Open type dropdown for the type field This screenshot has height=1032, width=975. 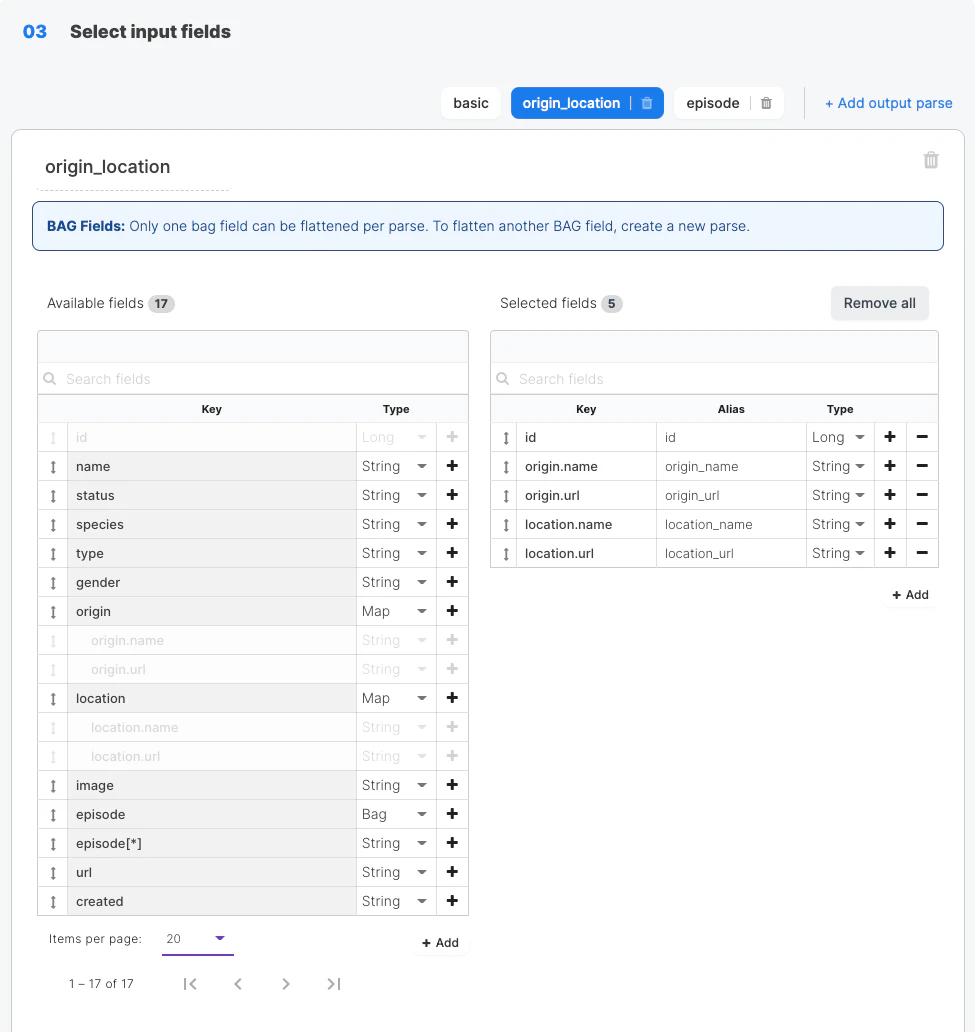click(395, 553)
